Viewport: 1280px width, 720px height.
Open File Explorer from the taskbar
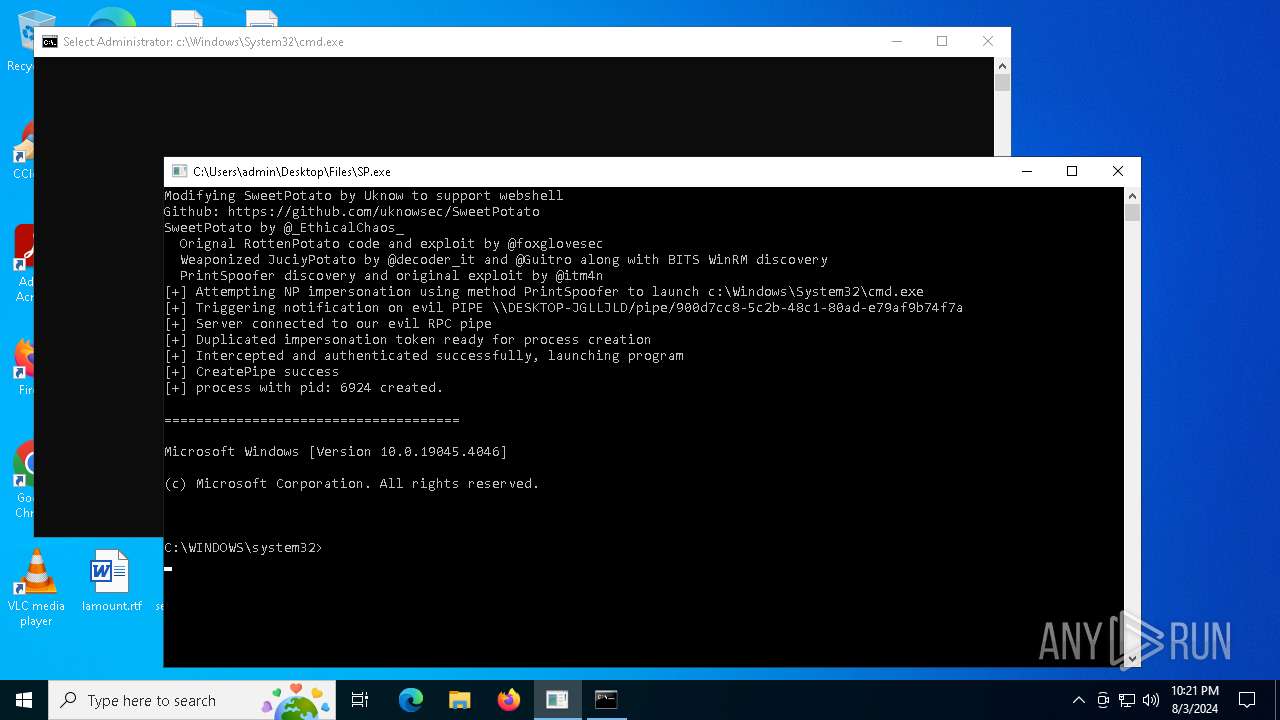tap(459, 700)
